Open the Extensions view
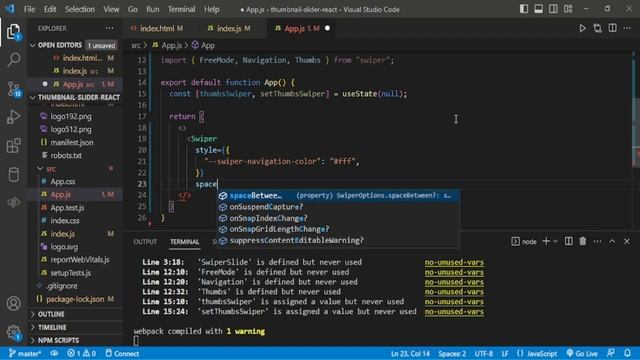 tap(13, 146)
